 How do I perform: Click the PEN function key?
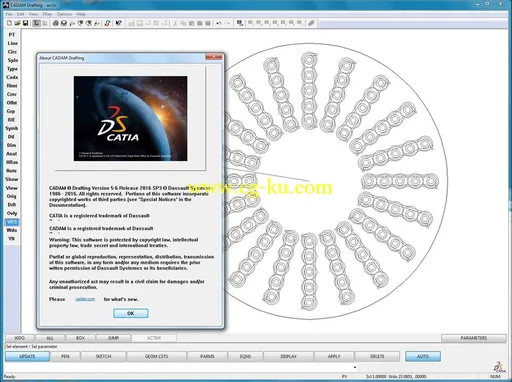[65, 356]
